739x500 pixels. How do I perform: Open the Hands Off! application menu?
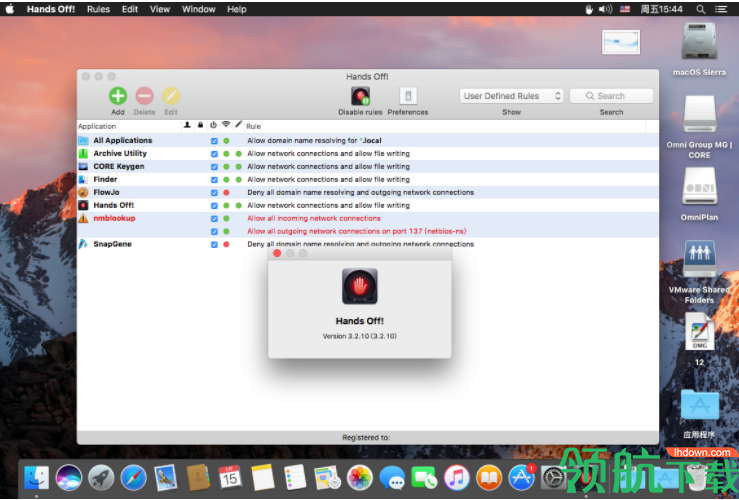(x=51, y=9)
